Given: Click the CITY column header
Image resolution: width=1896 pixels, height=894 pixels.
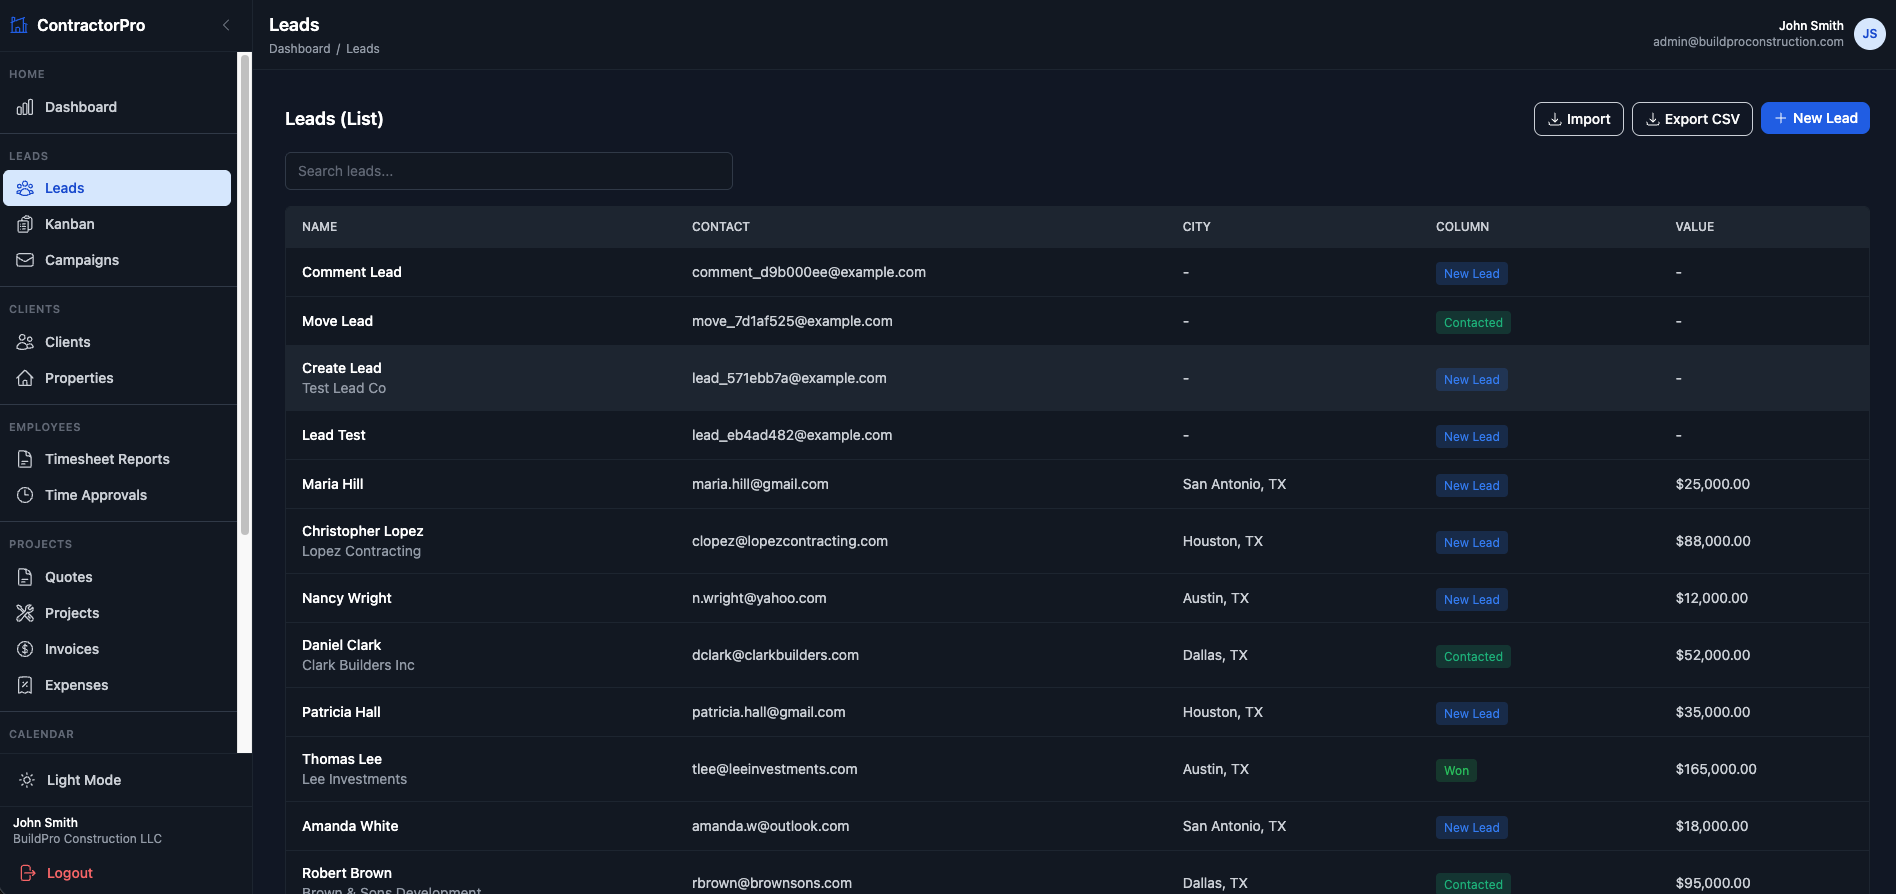Looking at the screenshot, I should (x=1196, y=227).
